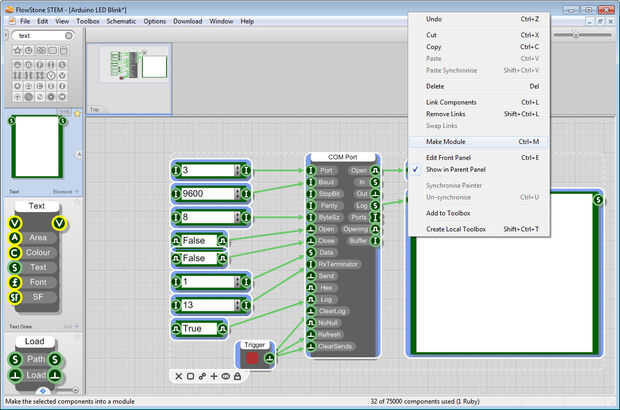Click the ClearLog trigger input on COM Port
Image resolution: width=620 pixels, height=410 pixels.
(x=311, y=311)
